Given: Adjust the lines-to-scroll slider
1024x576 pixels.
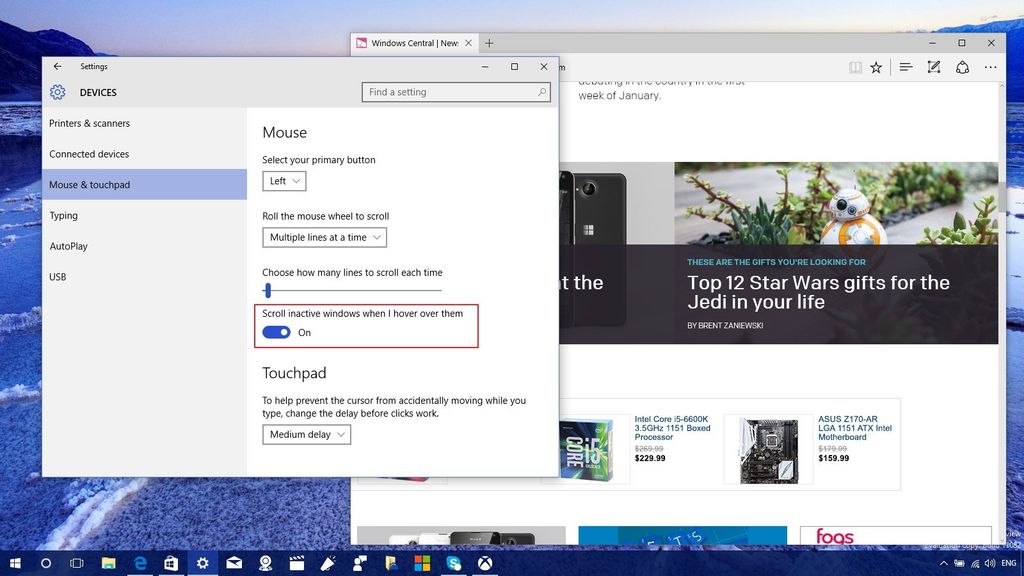Looking at the screenshot, I should coord(267,290).
